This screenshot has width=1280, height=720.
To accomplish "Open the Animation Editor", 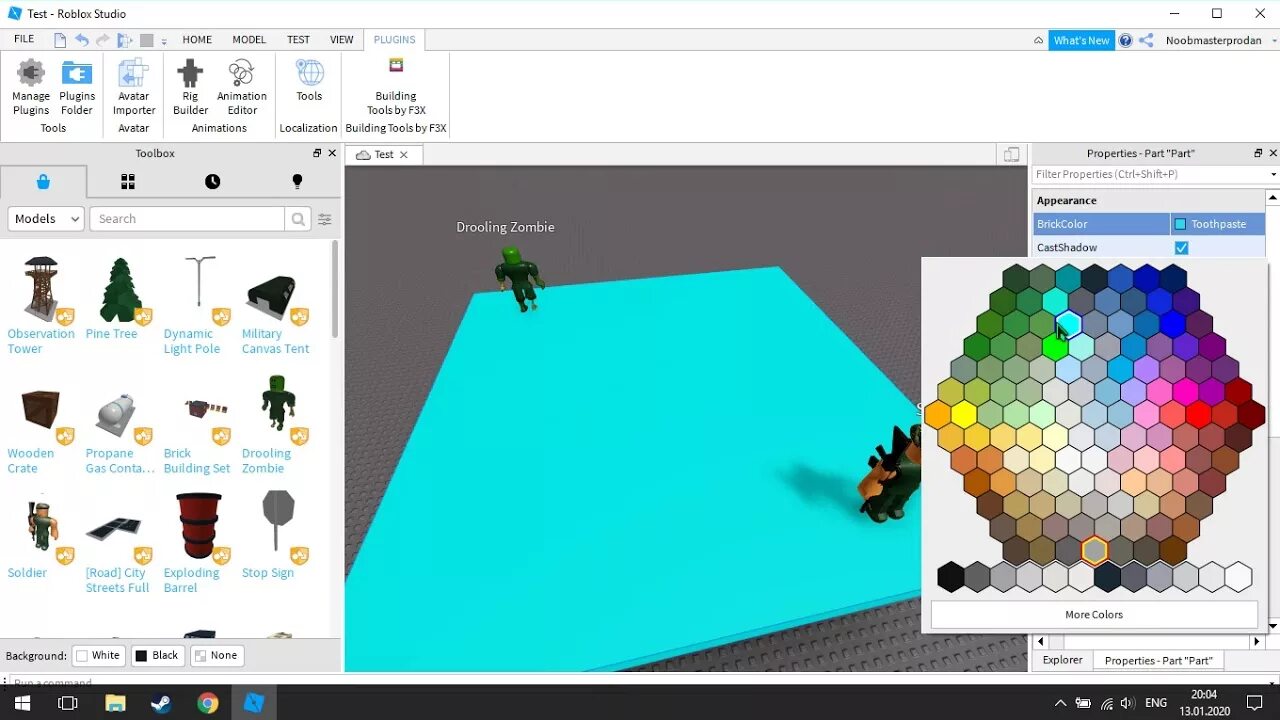I will pyautogui.click(x=242, y=88).
